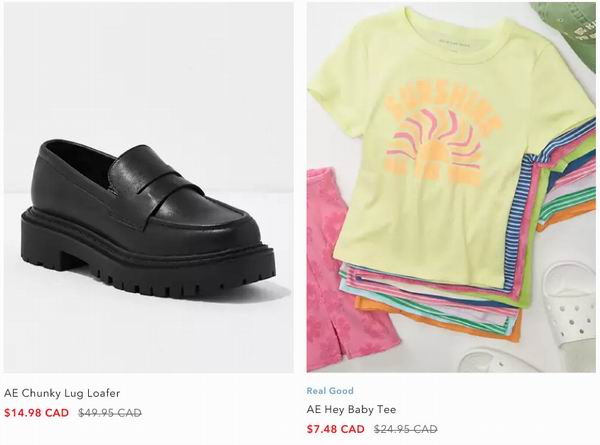Image resolution: width=600 pixels, height=445 pixels.
Task: Select the Real Good badge label
Action: pyautogui.click(x=330, y=391)
